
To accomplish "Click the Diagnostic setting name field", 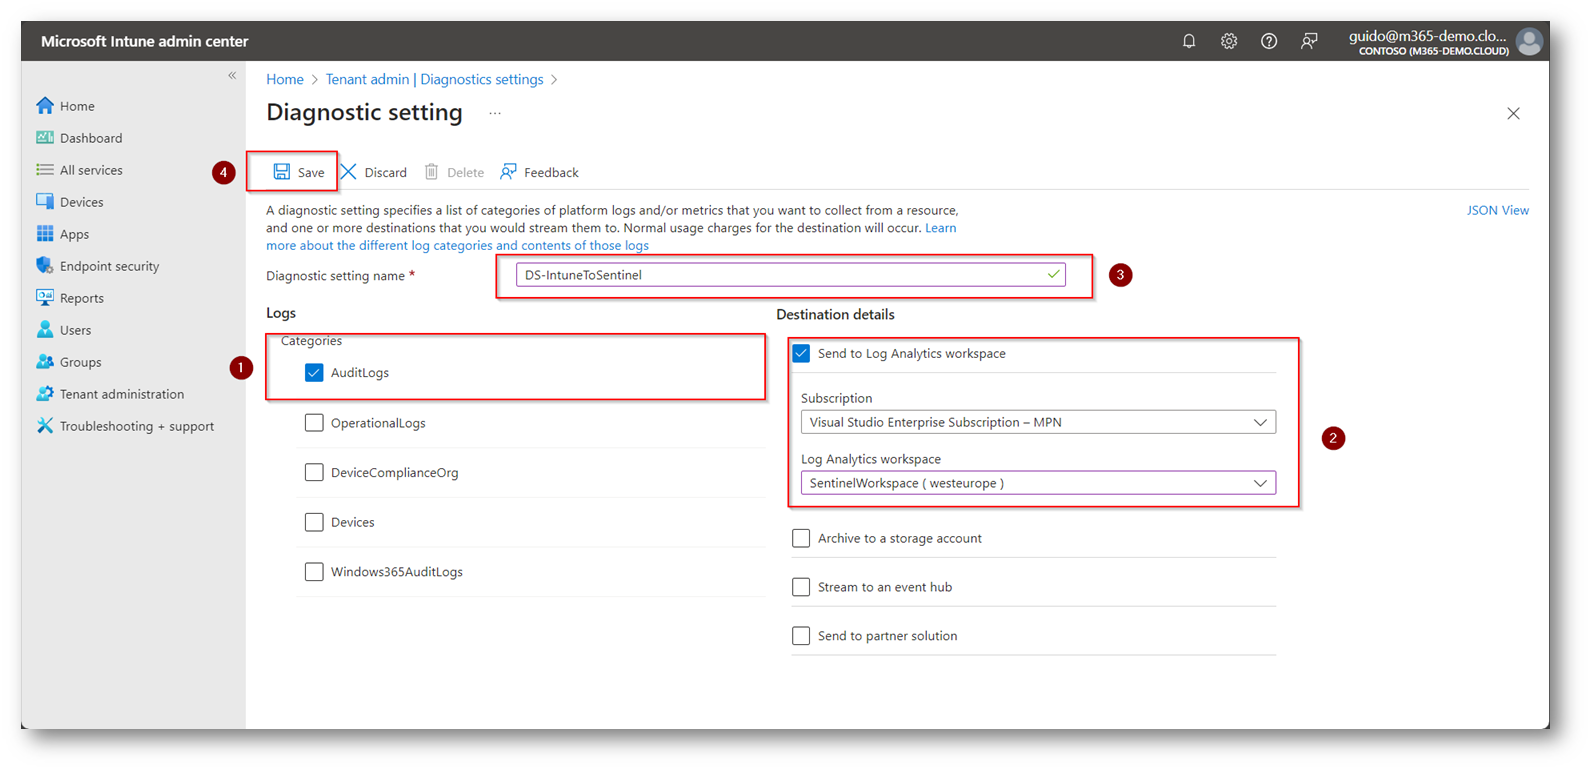I will [x=790, y=275].
